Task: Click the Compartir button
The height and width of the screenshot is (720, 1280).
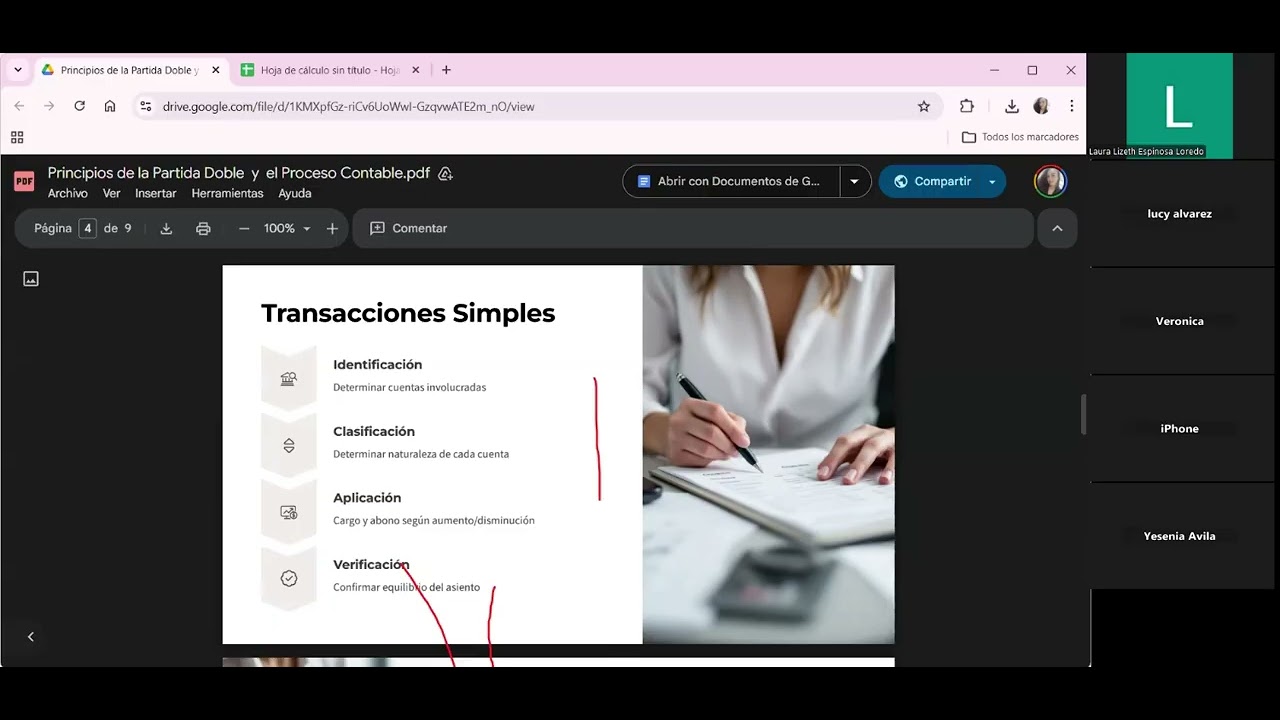Action: point(932,181)
